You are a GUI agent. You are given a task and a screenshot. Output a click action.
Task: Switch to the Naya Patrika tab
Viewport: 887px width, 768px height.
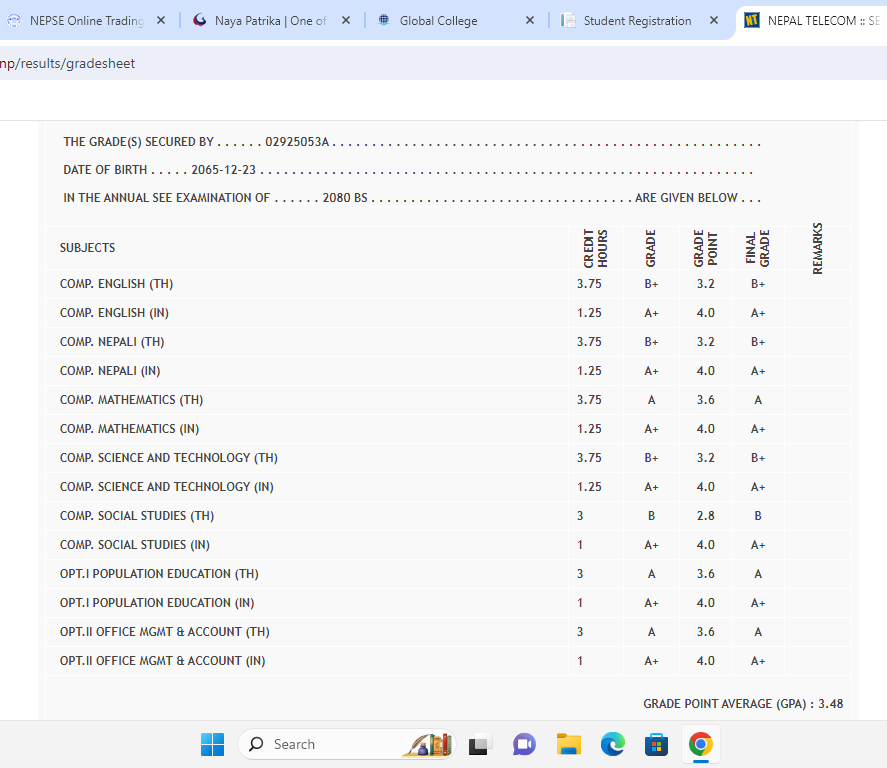pos(270,21)
